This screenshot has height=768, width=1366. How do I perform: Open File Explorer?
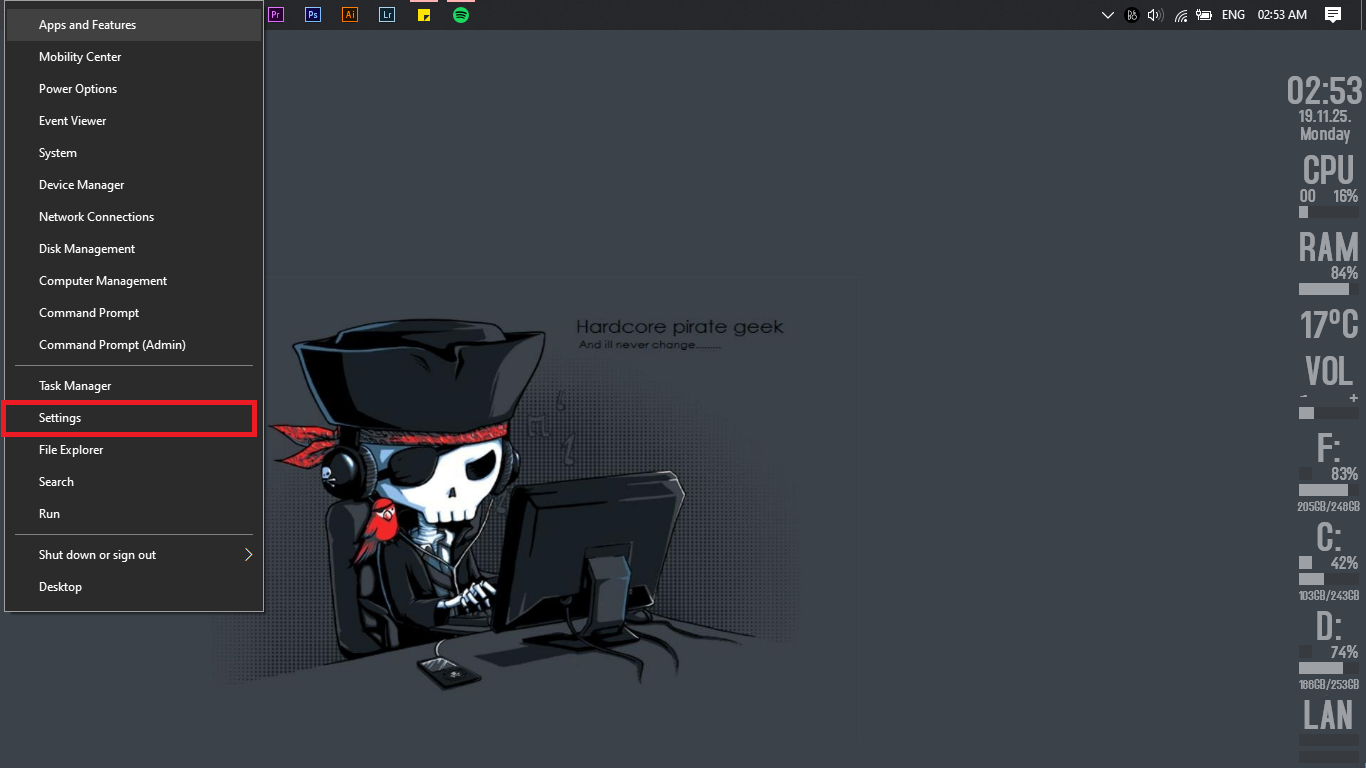pyautogui.click(x=134, y=450)
